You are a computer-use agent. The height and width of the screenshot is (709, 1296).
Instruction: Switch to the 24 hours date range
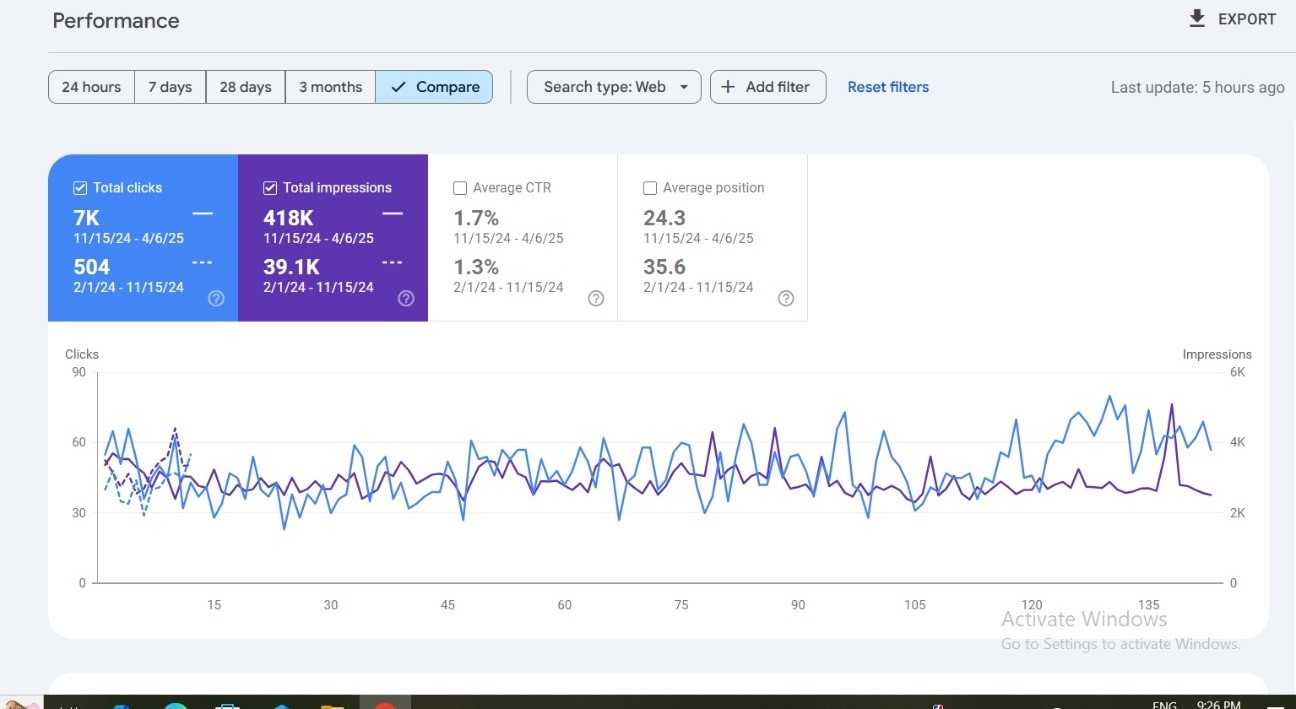pos(91,87)
